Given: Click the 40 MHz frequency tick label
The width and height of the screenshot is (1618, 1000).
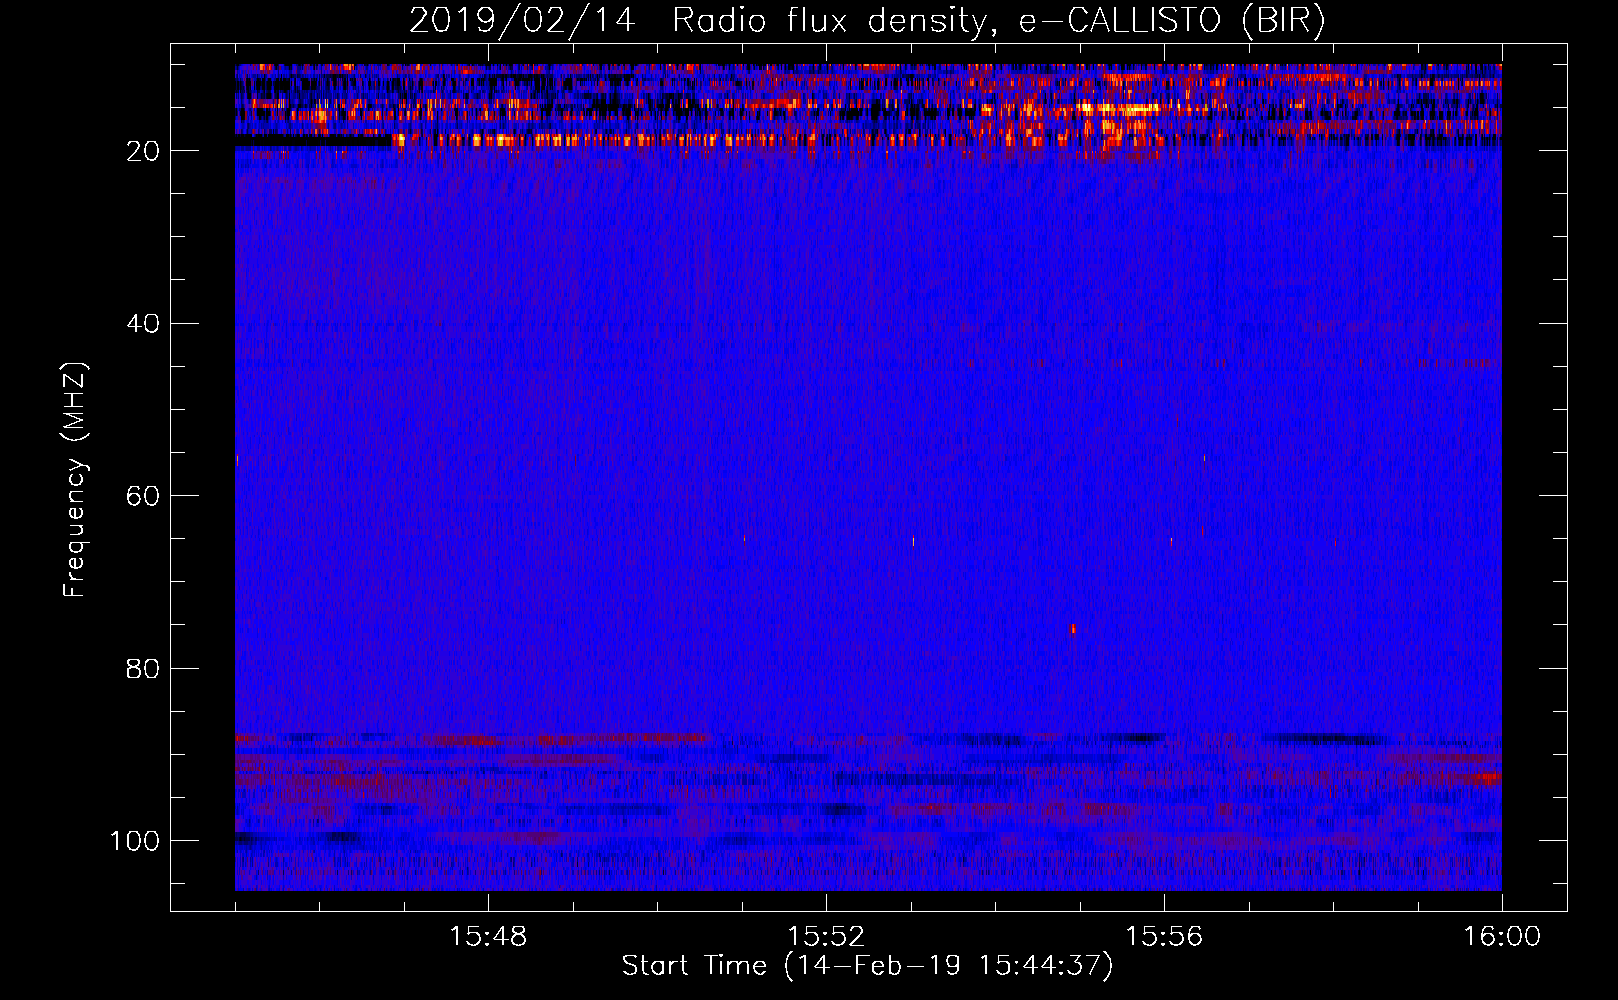Looking at the screenshot, I should (x=142, y=324).
